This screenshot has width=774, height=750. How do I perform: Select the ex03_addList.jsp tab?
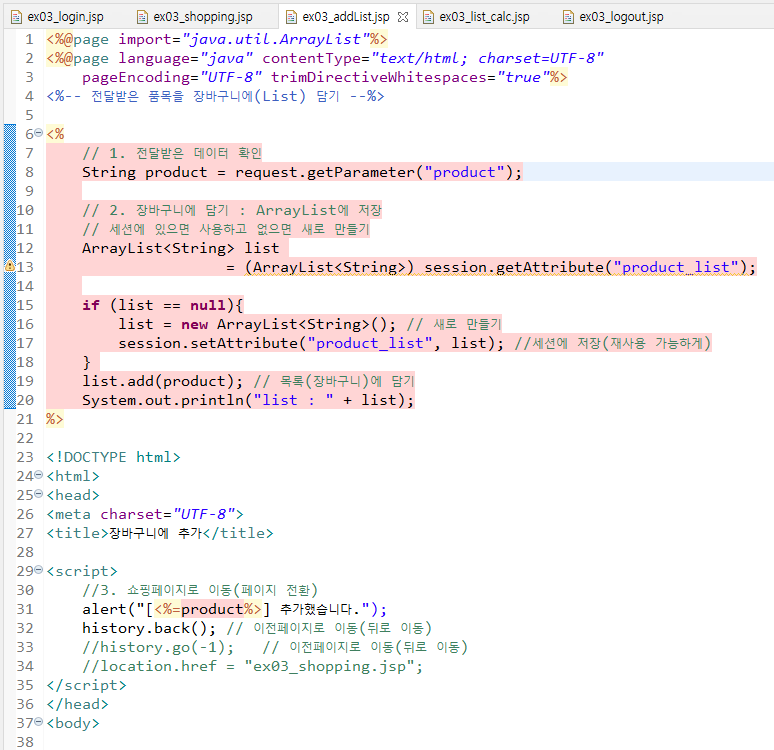click(x=346, y=17)
